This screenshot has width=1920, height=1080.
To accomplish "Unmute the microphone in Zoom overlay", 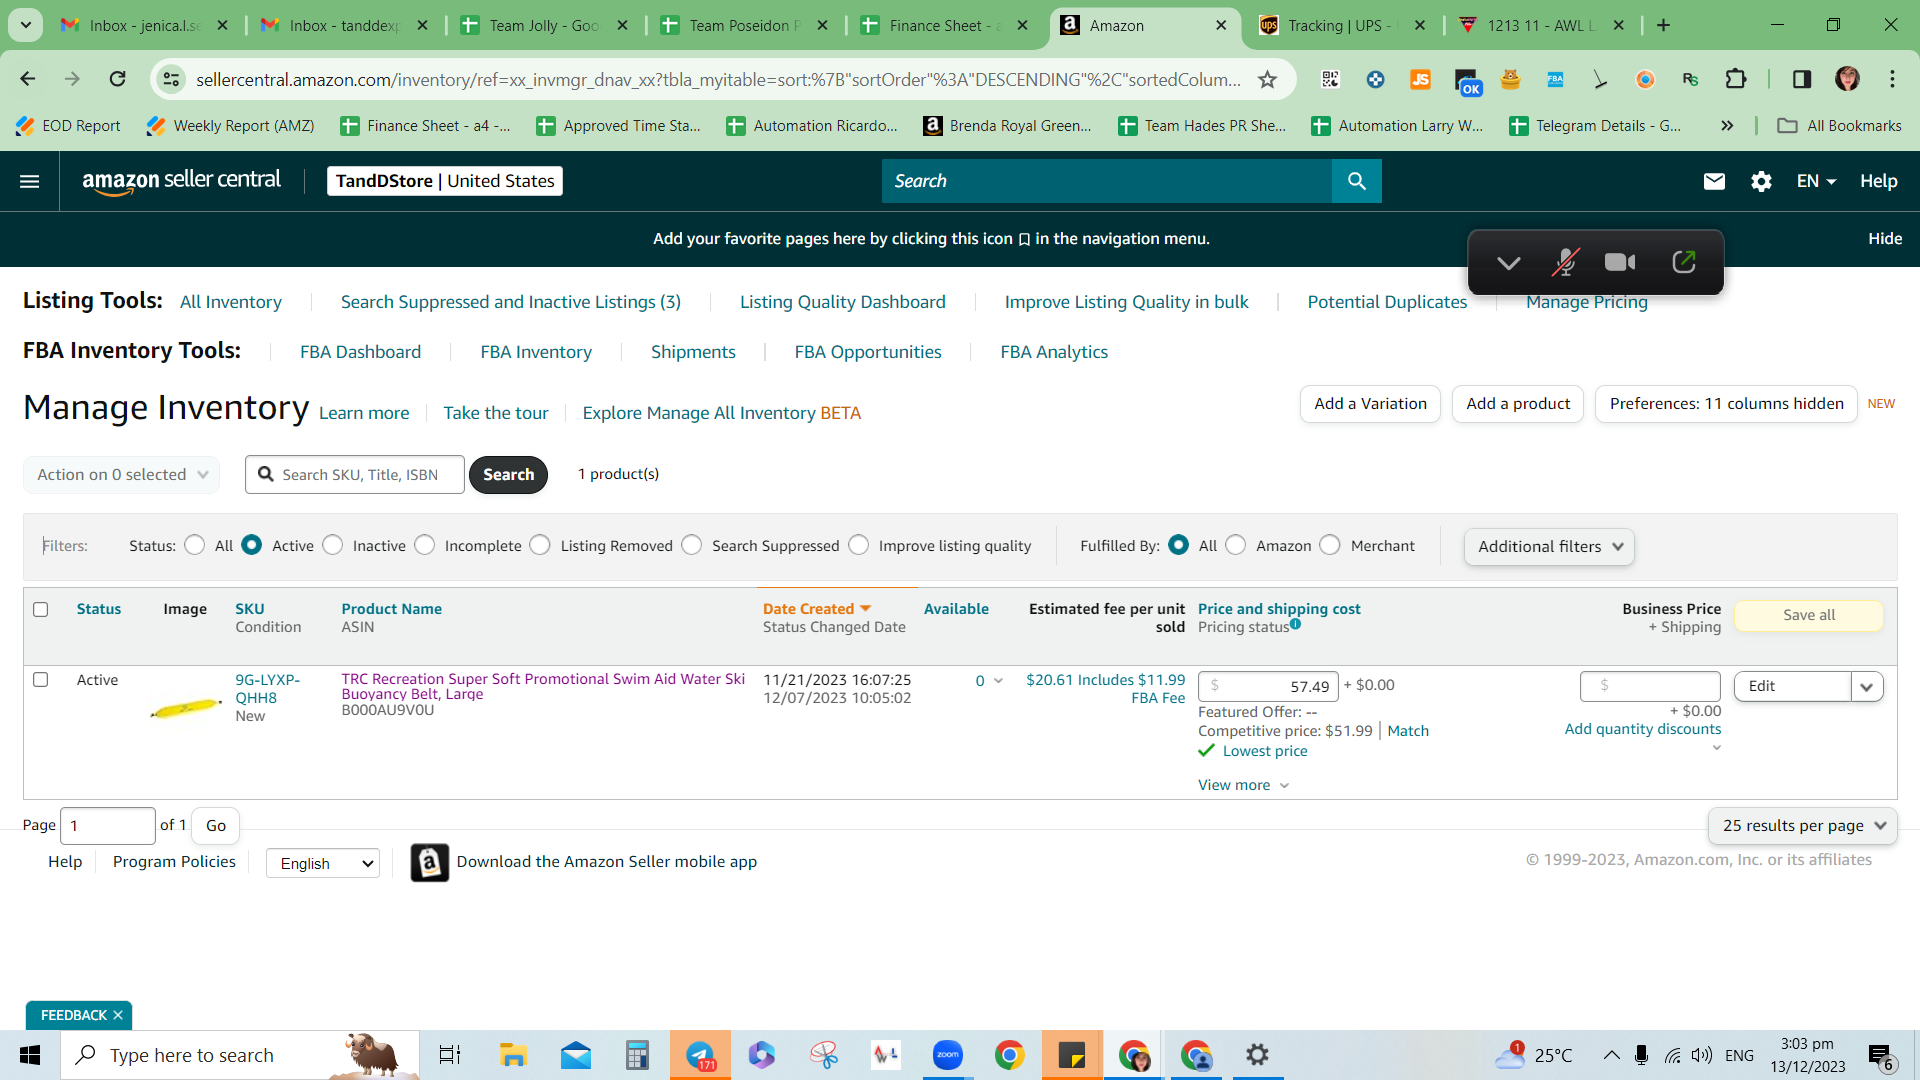I will (1565, 262).
